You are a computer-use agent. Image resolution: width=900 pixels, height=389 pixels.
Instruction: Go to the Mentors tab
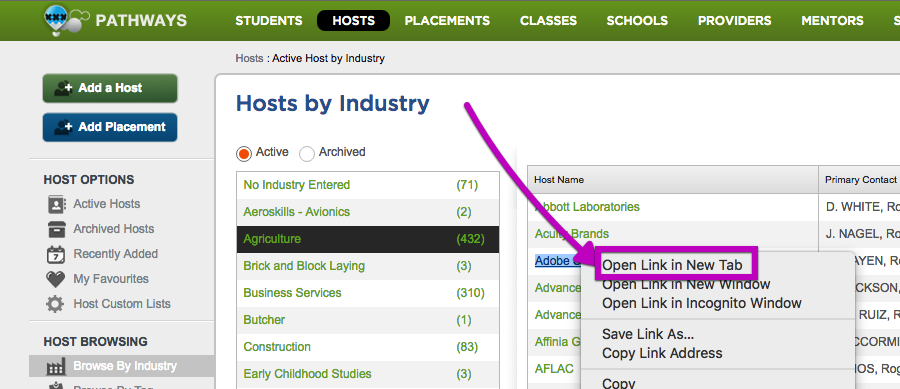pos(832,21)
